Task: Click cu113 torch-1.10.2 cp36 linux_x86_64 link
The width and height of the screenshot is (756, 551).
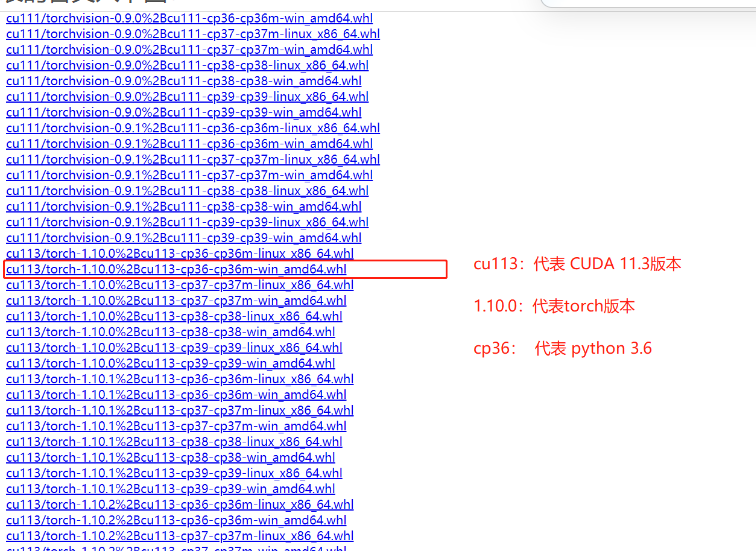Action: (x=180, y=505)
